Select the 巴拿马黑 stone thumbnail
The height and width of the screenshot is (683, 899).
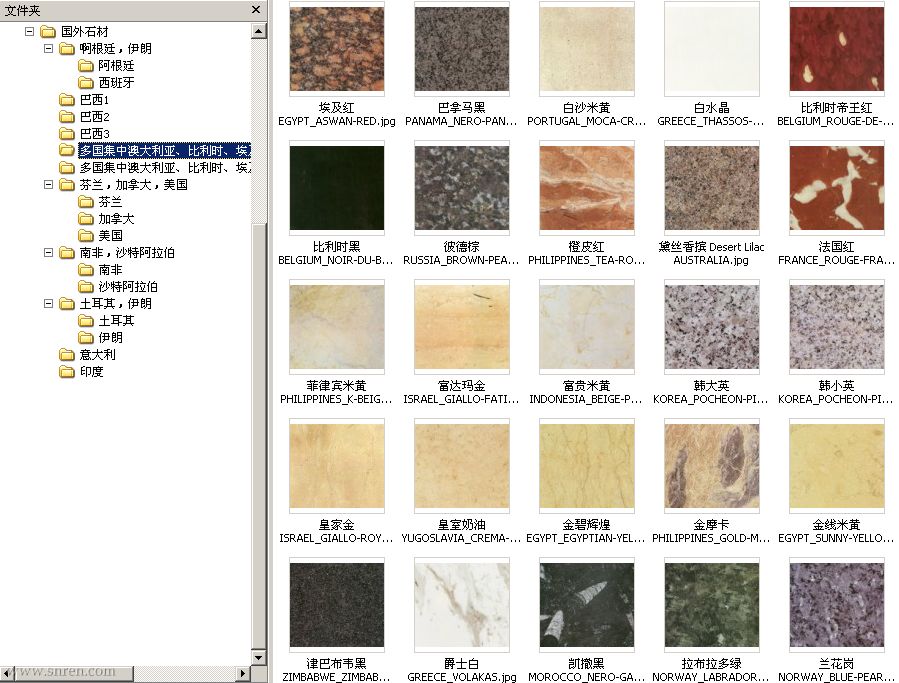click(462, 49)
